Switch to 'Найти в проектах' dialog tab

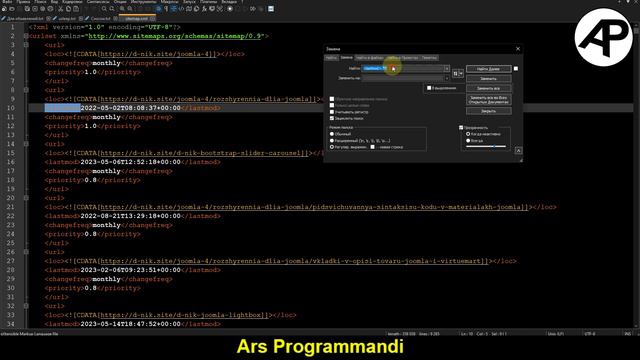402,58
